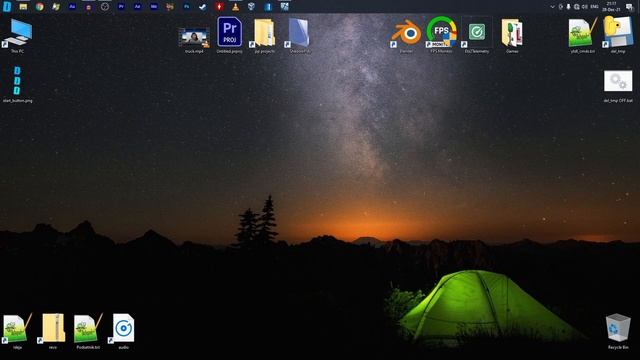The image size is (640, 360).
Task: Show hidden system tray icons chevron
Action: tap(552, 7)
